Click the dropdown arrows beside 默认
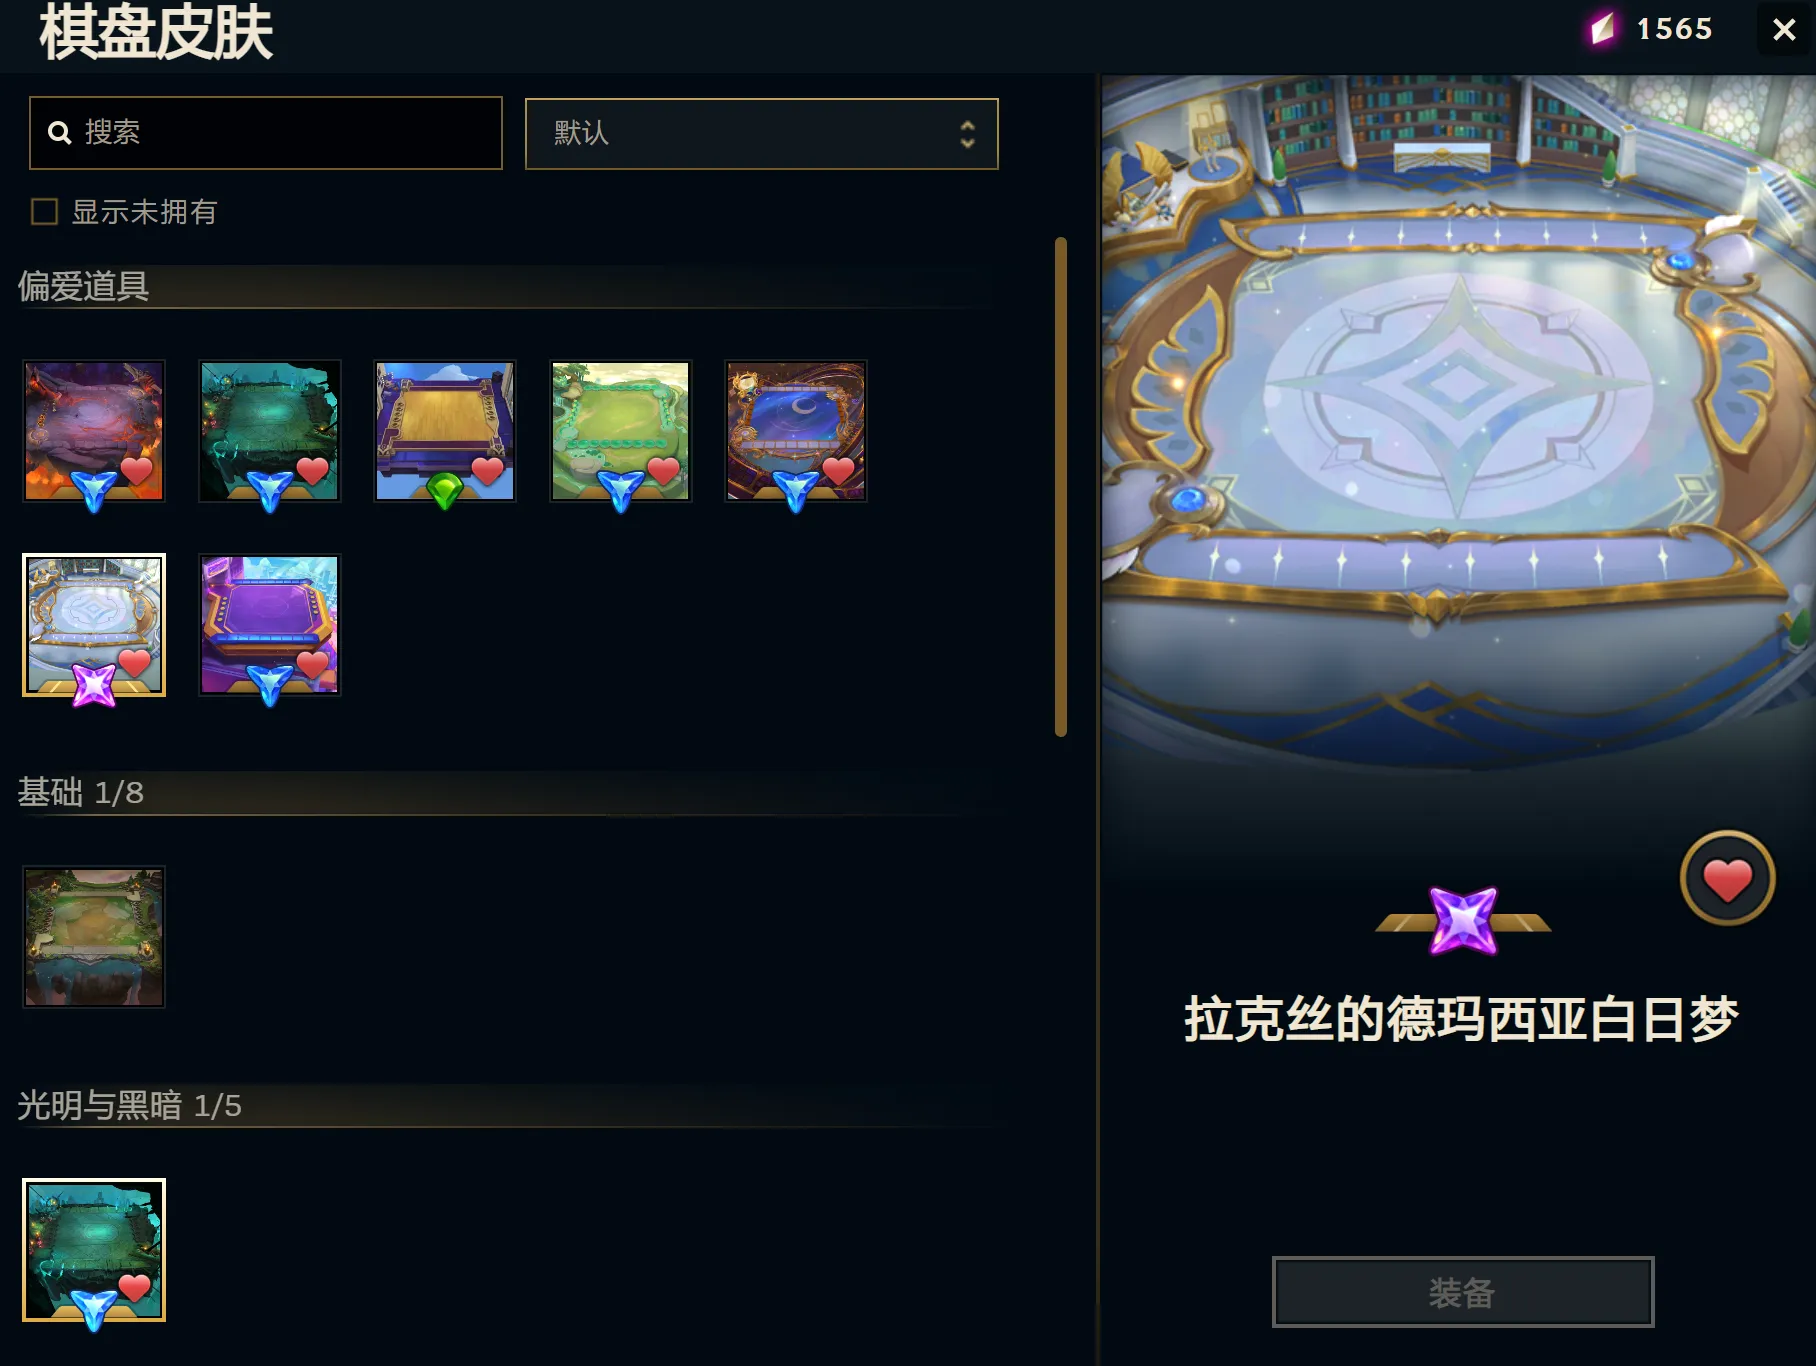 click(967, 134)
